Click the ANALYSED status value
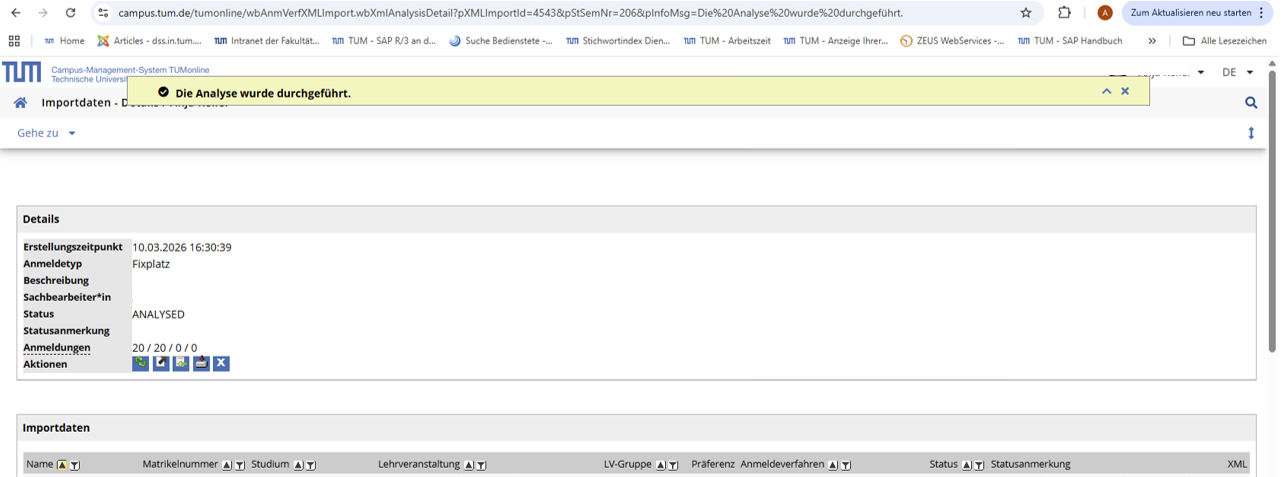The width and height of the screenshot is (1285, 477). (158, 314)
